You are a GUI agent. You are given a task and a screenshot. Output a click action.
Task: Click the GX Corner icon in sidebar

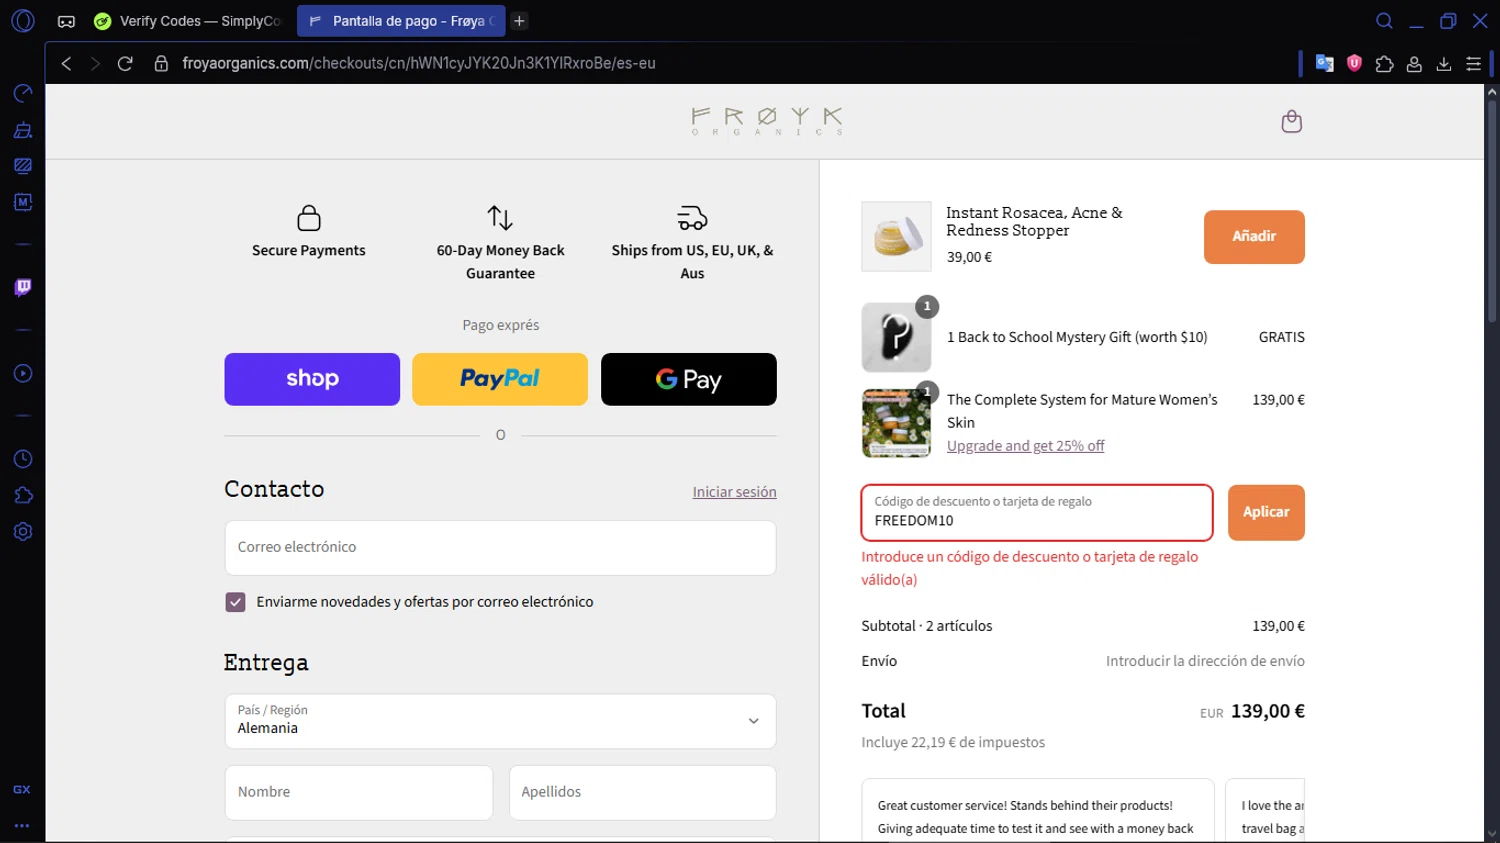(22, 790)
